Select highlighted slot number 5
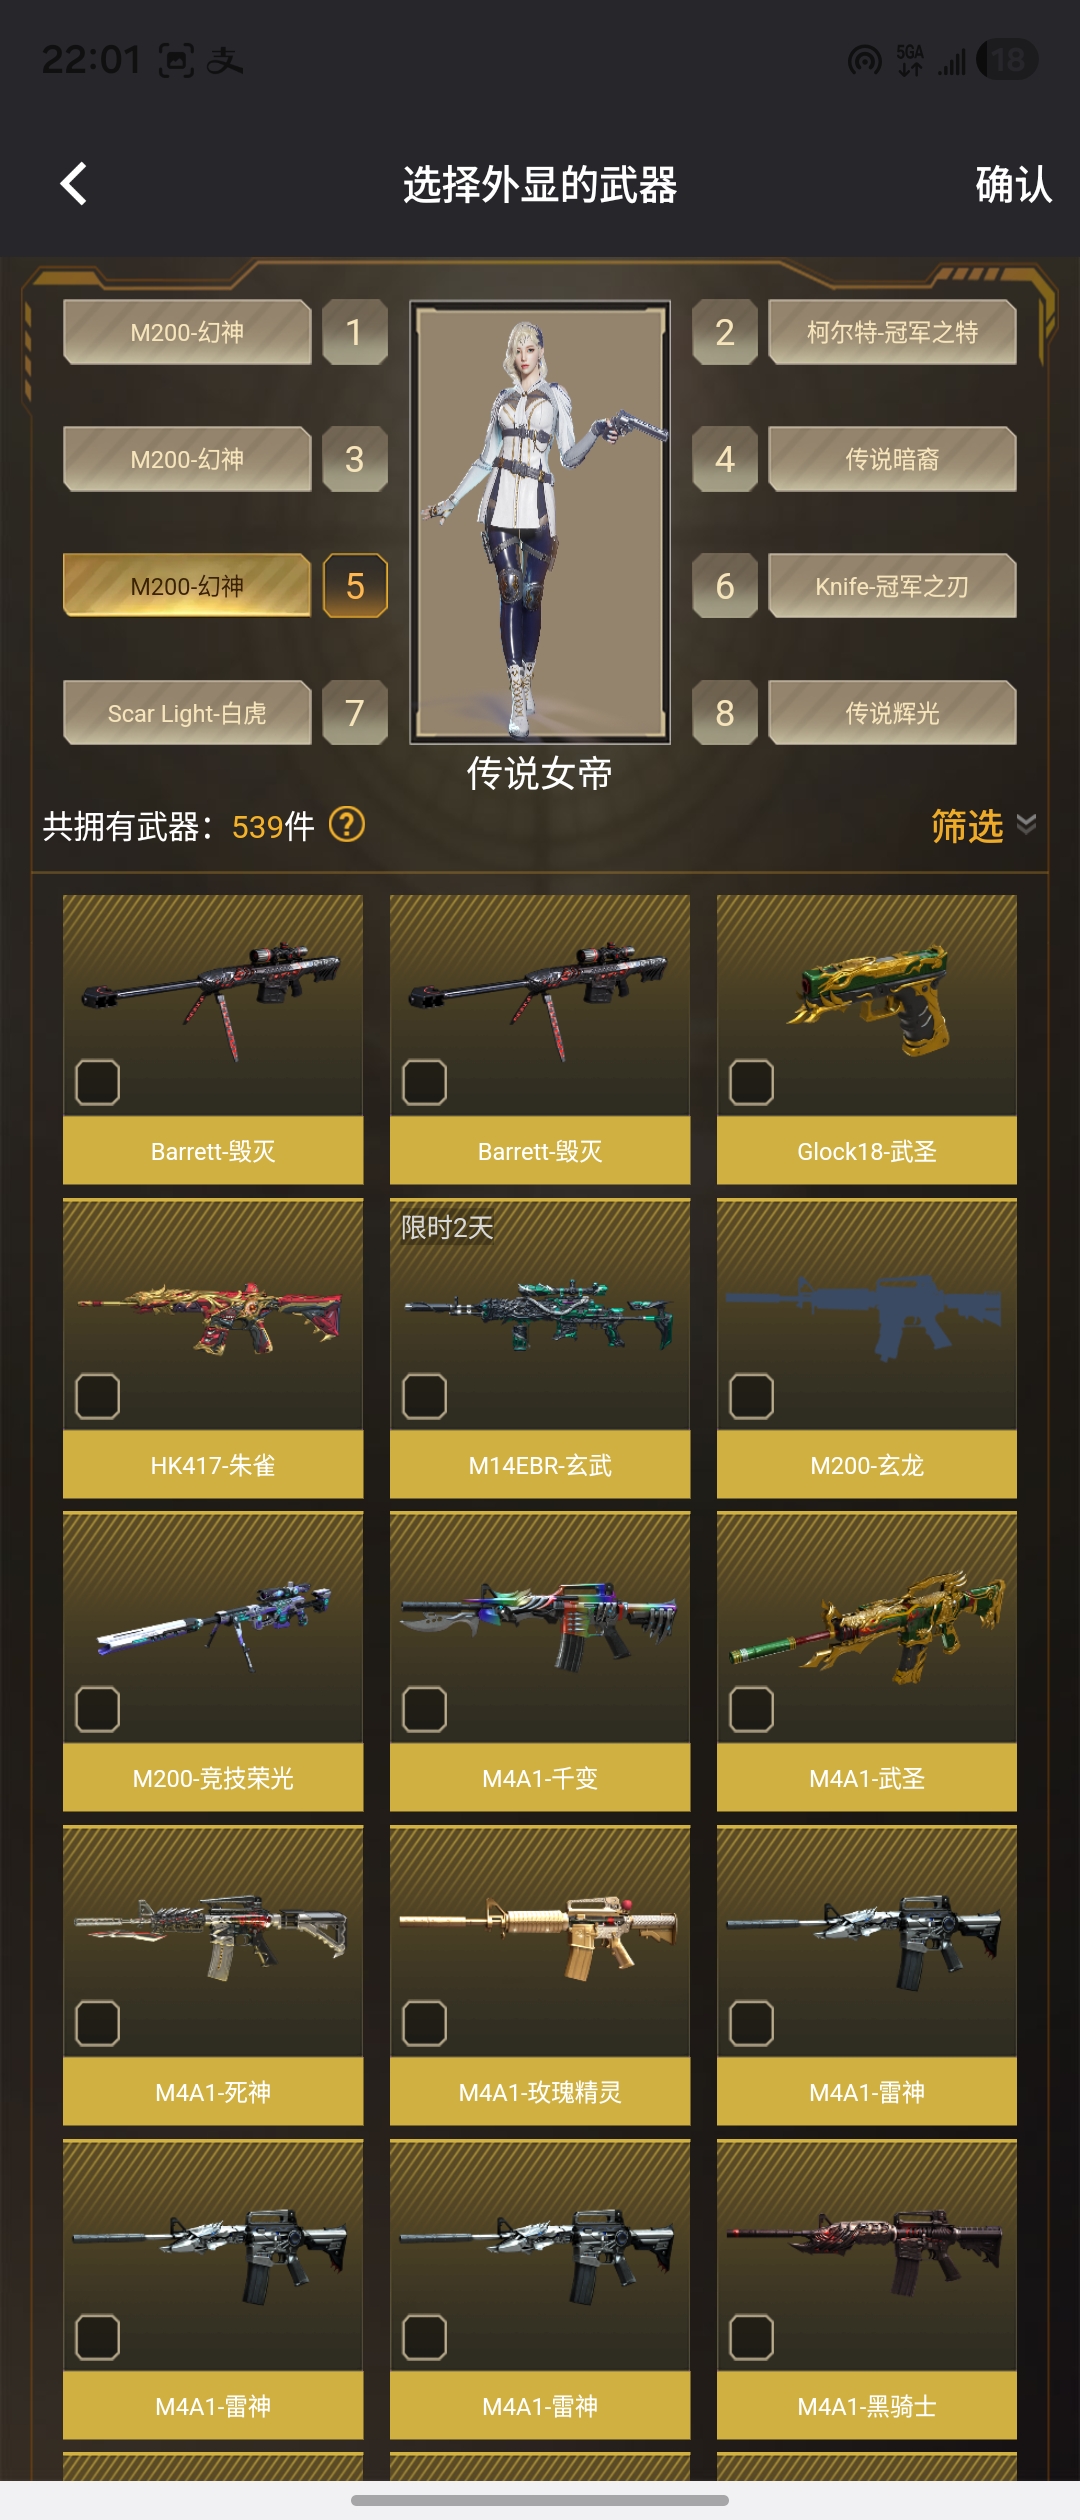 pos(355,586)
